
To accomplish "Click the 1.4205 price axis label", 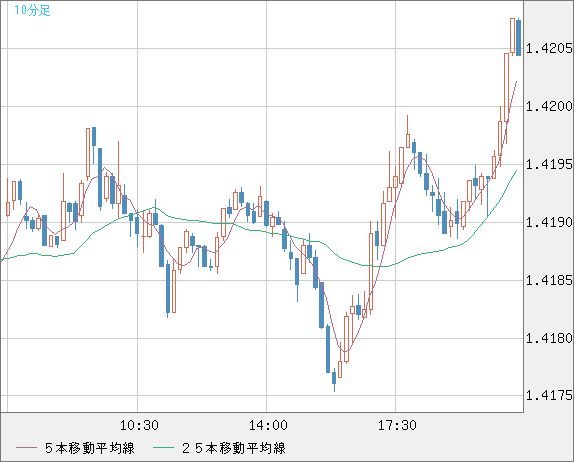I will [549, 48].
